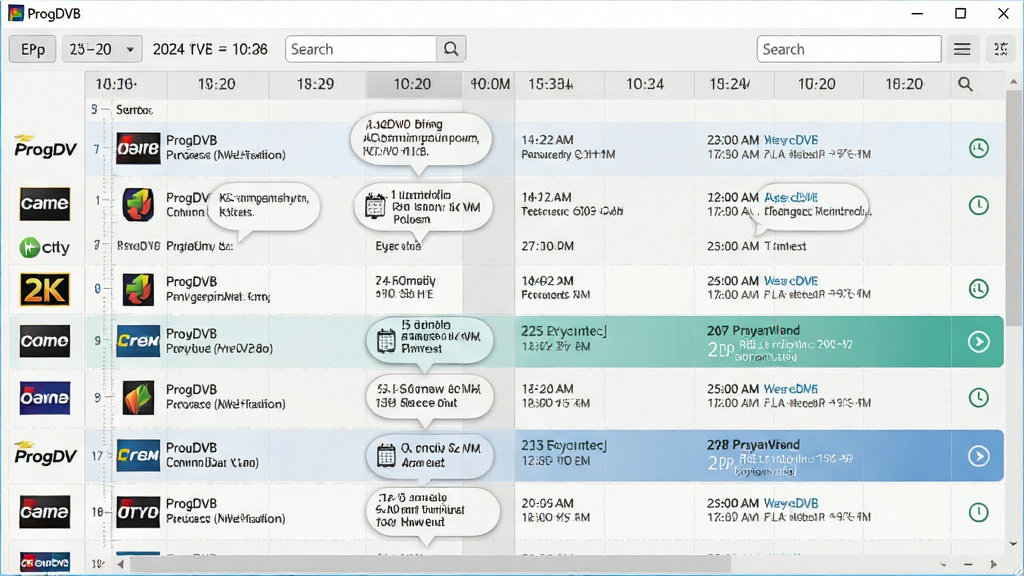Click the grid icon right of the hamburger menu
Image resolution: width=1024 pixels, height=576 pixels.
click(x=1000, y=49)
